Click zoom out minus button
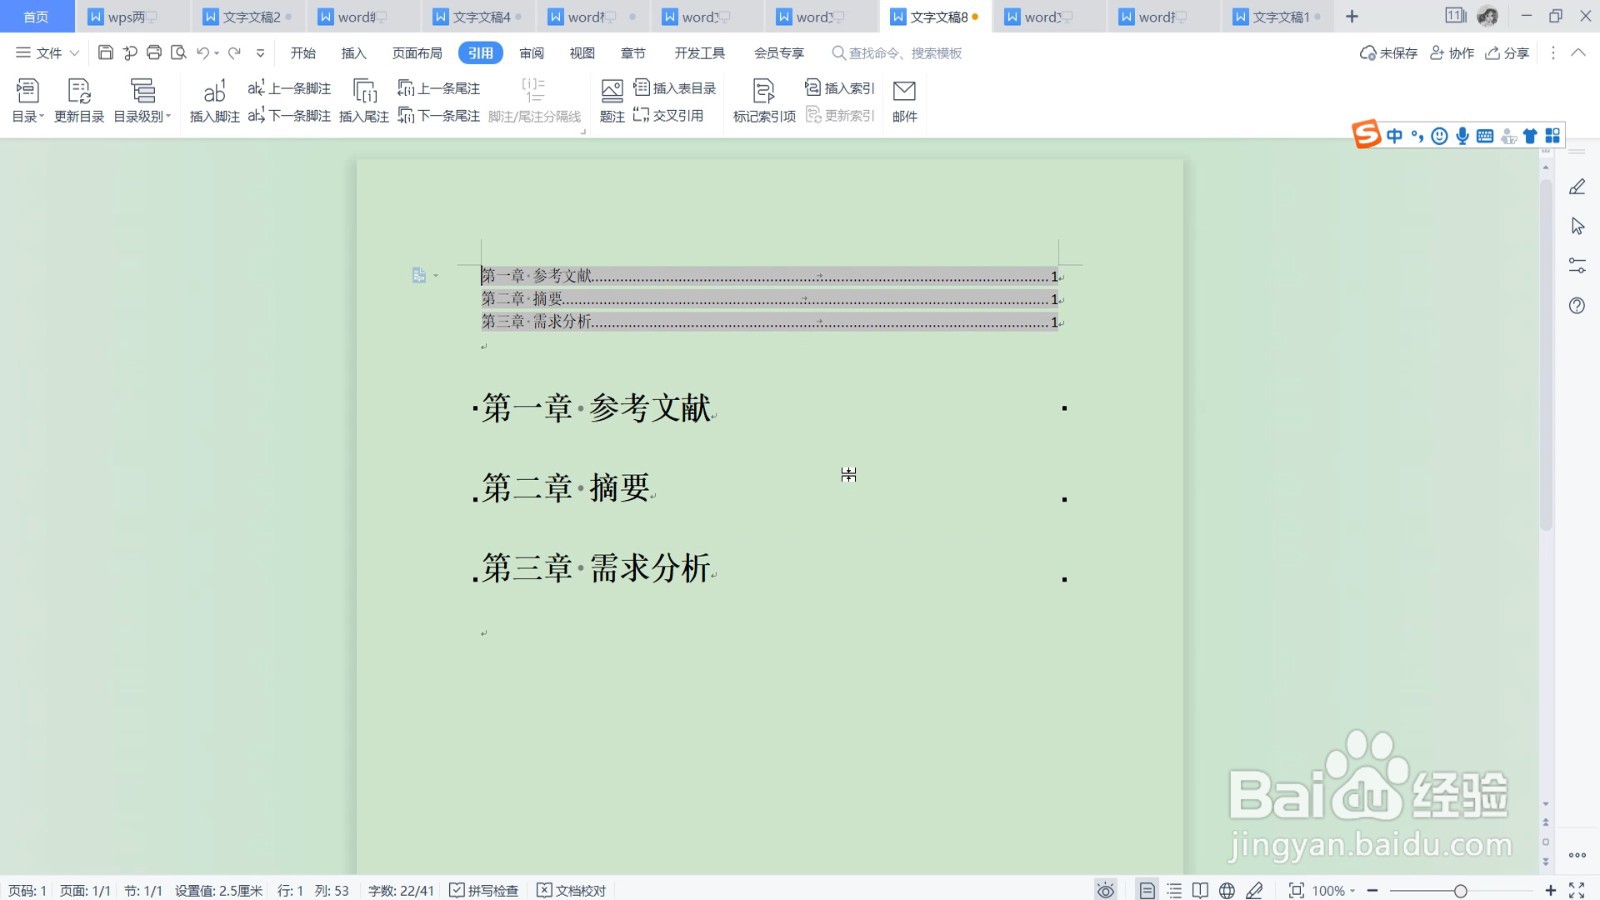The height and width of the screenshot is (900, 1600). pyautogui.click(x=1373, y=890)
